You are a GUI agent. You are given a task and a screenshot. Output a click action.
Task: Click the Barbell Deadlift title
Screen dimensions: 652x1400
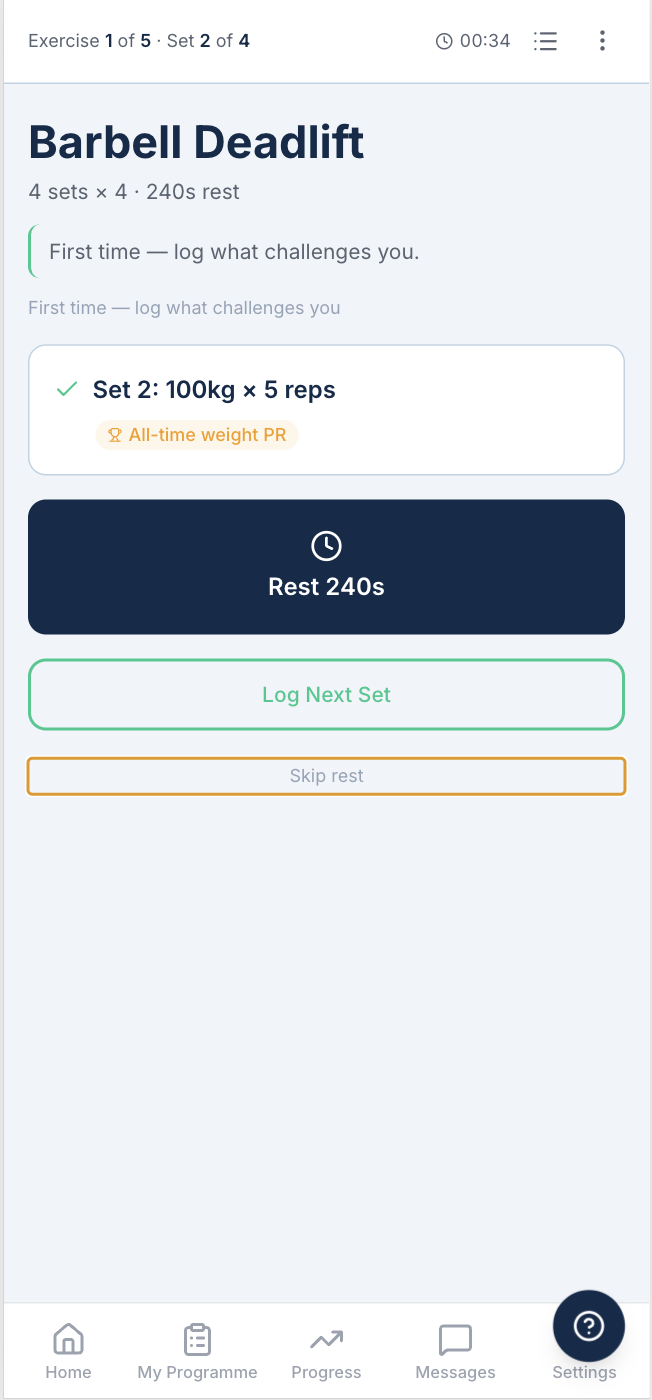pyautogui.click(x=196, y=142)
